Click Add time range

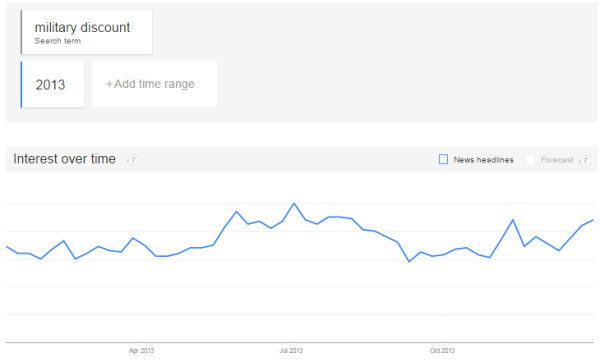tap(154, 84)
